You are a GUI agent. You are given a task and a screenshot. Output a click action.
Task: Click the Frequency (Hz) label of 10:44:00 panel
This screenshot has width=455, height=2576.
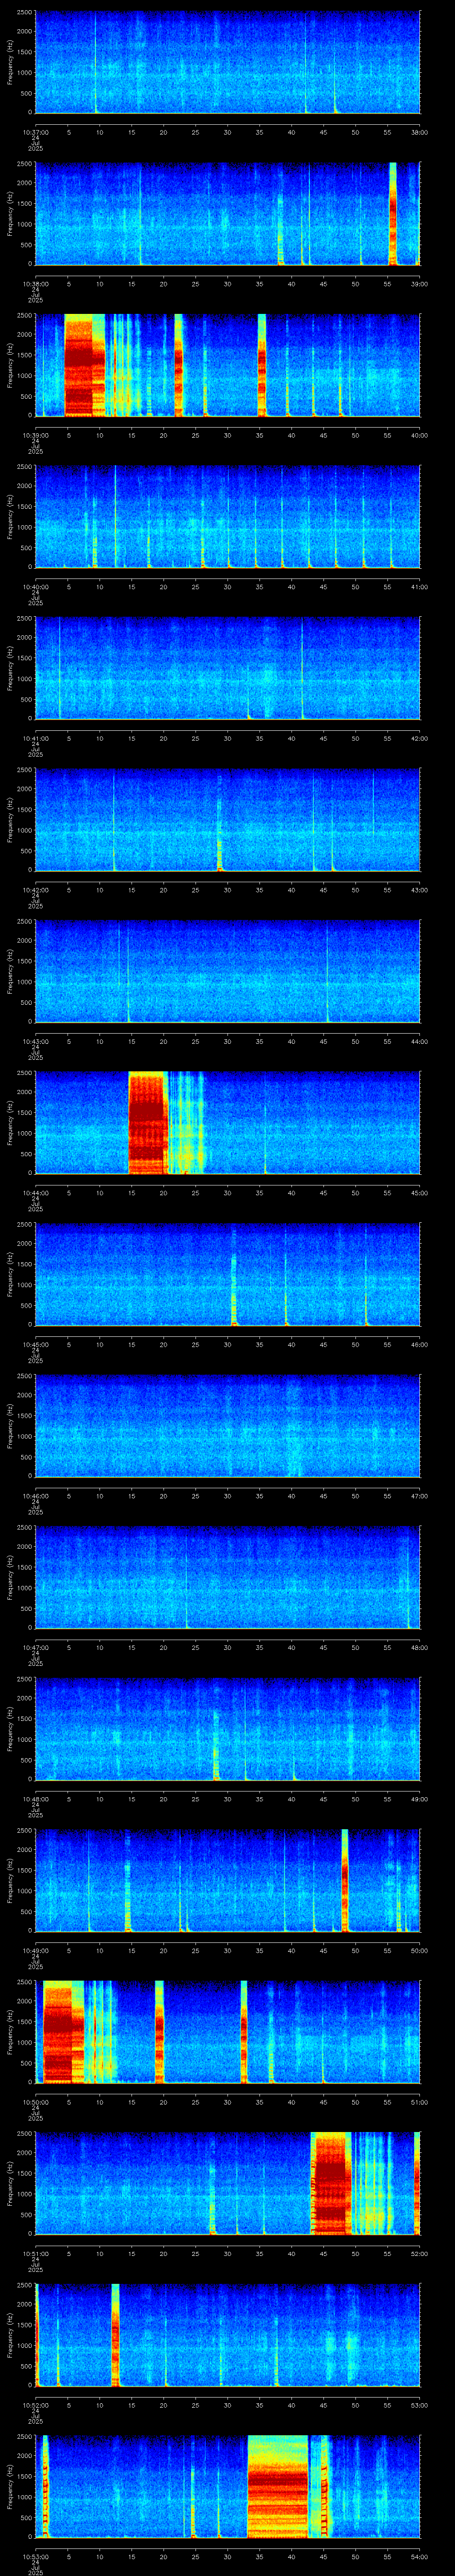[10, 1122]
